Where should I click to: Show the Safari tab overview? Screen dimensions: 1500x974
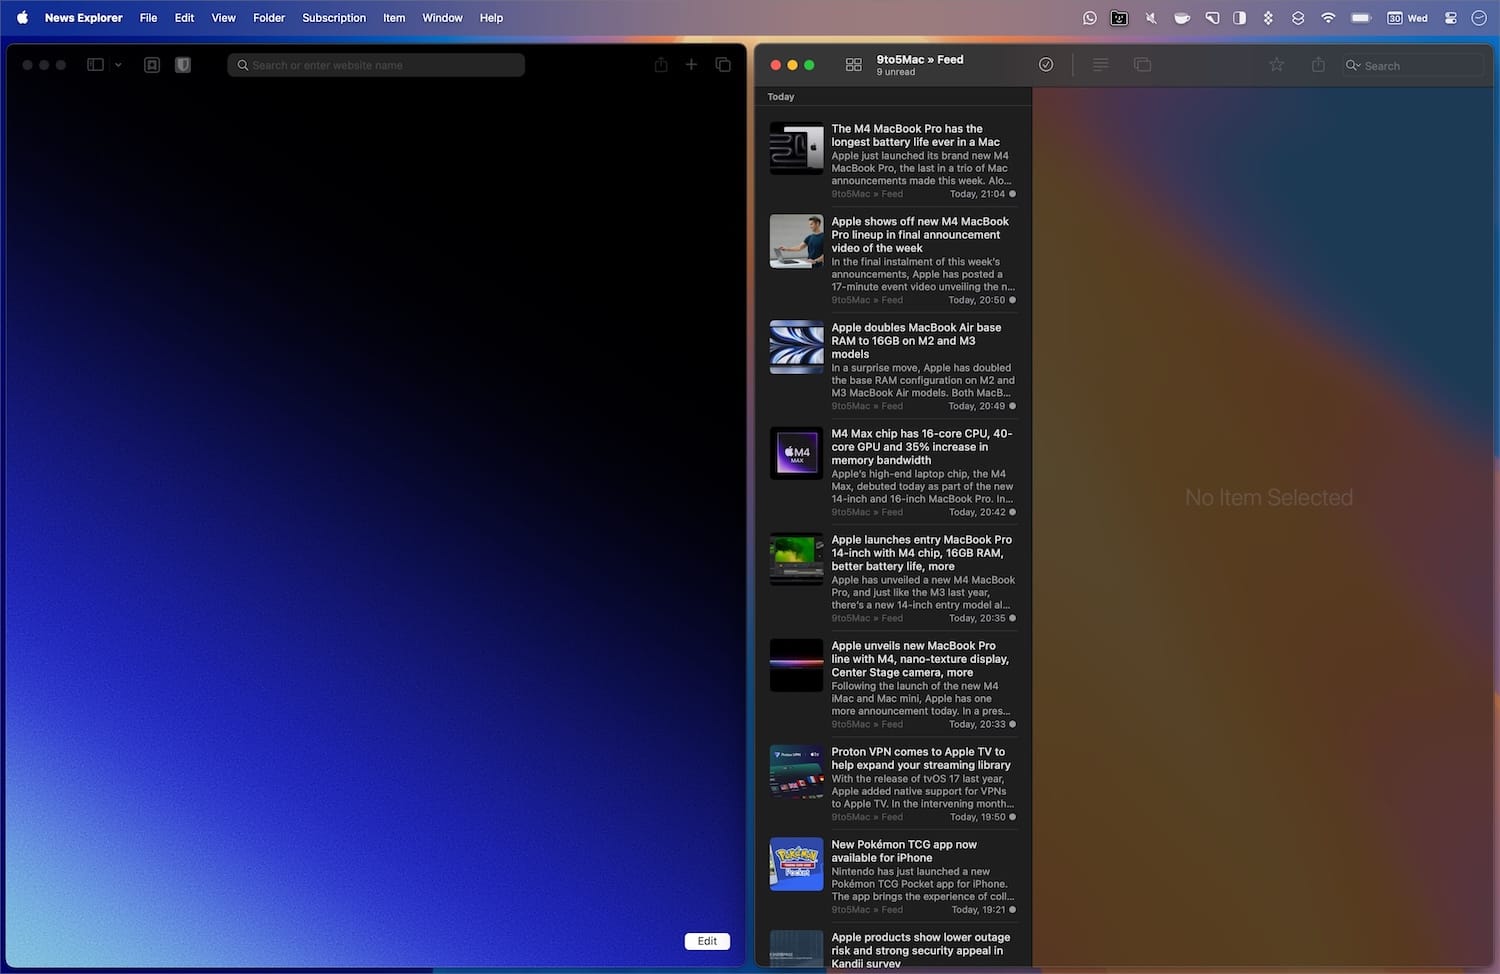click(x=723, y=65)
